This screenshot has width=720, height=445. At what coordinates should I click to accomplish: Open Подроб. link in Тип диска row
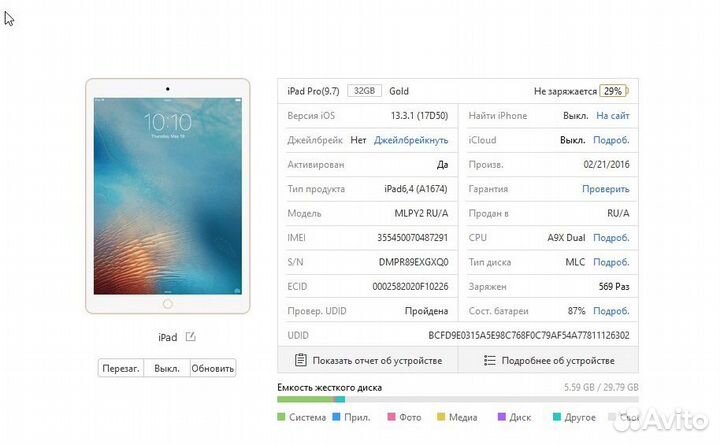(x=611, y=262)
